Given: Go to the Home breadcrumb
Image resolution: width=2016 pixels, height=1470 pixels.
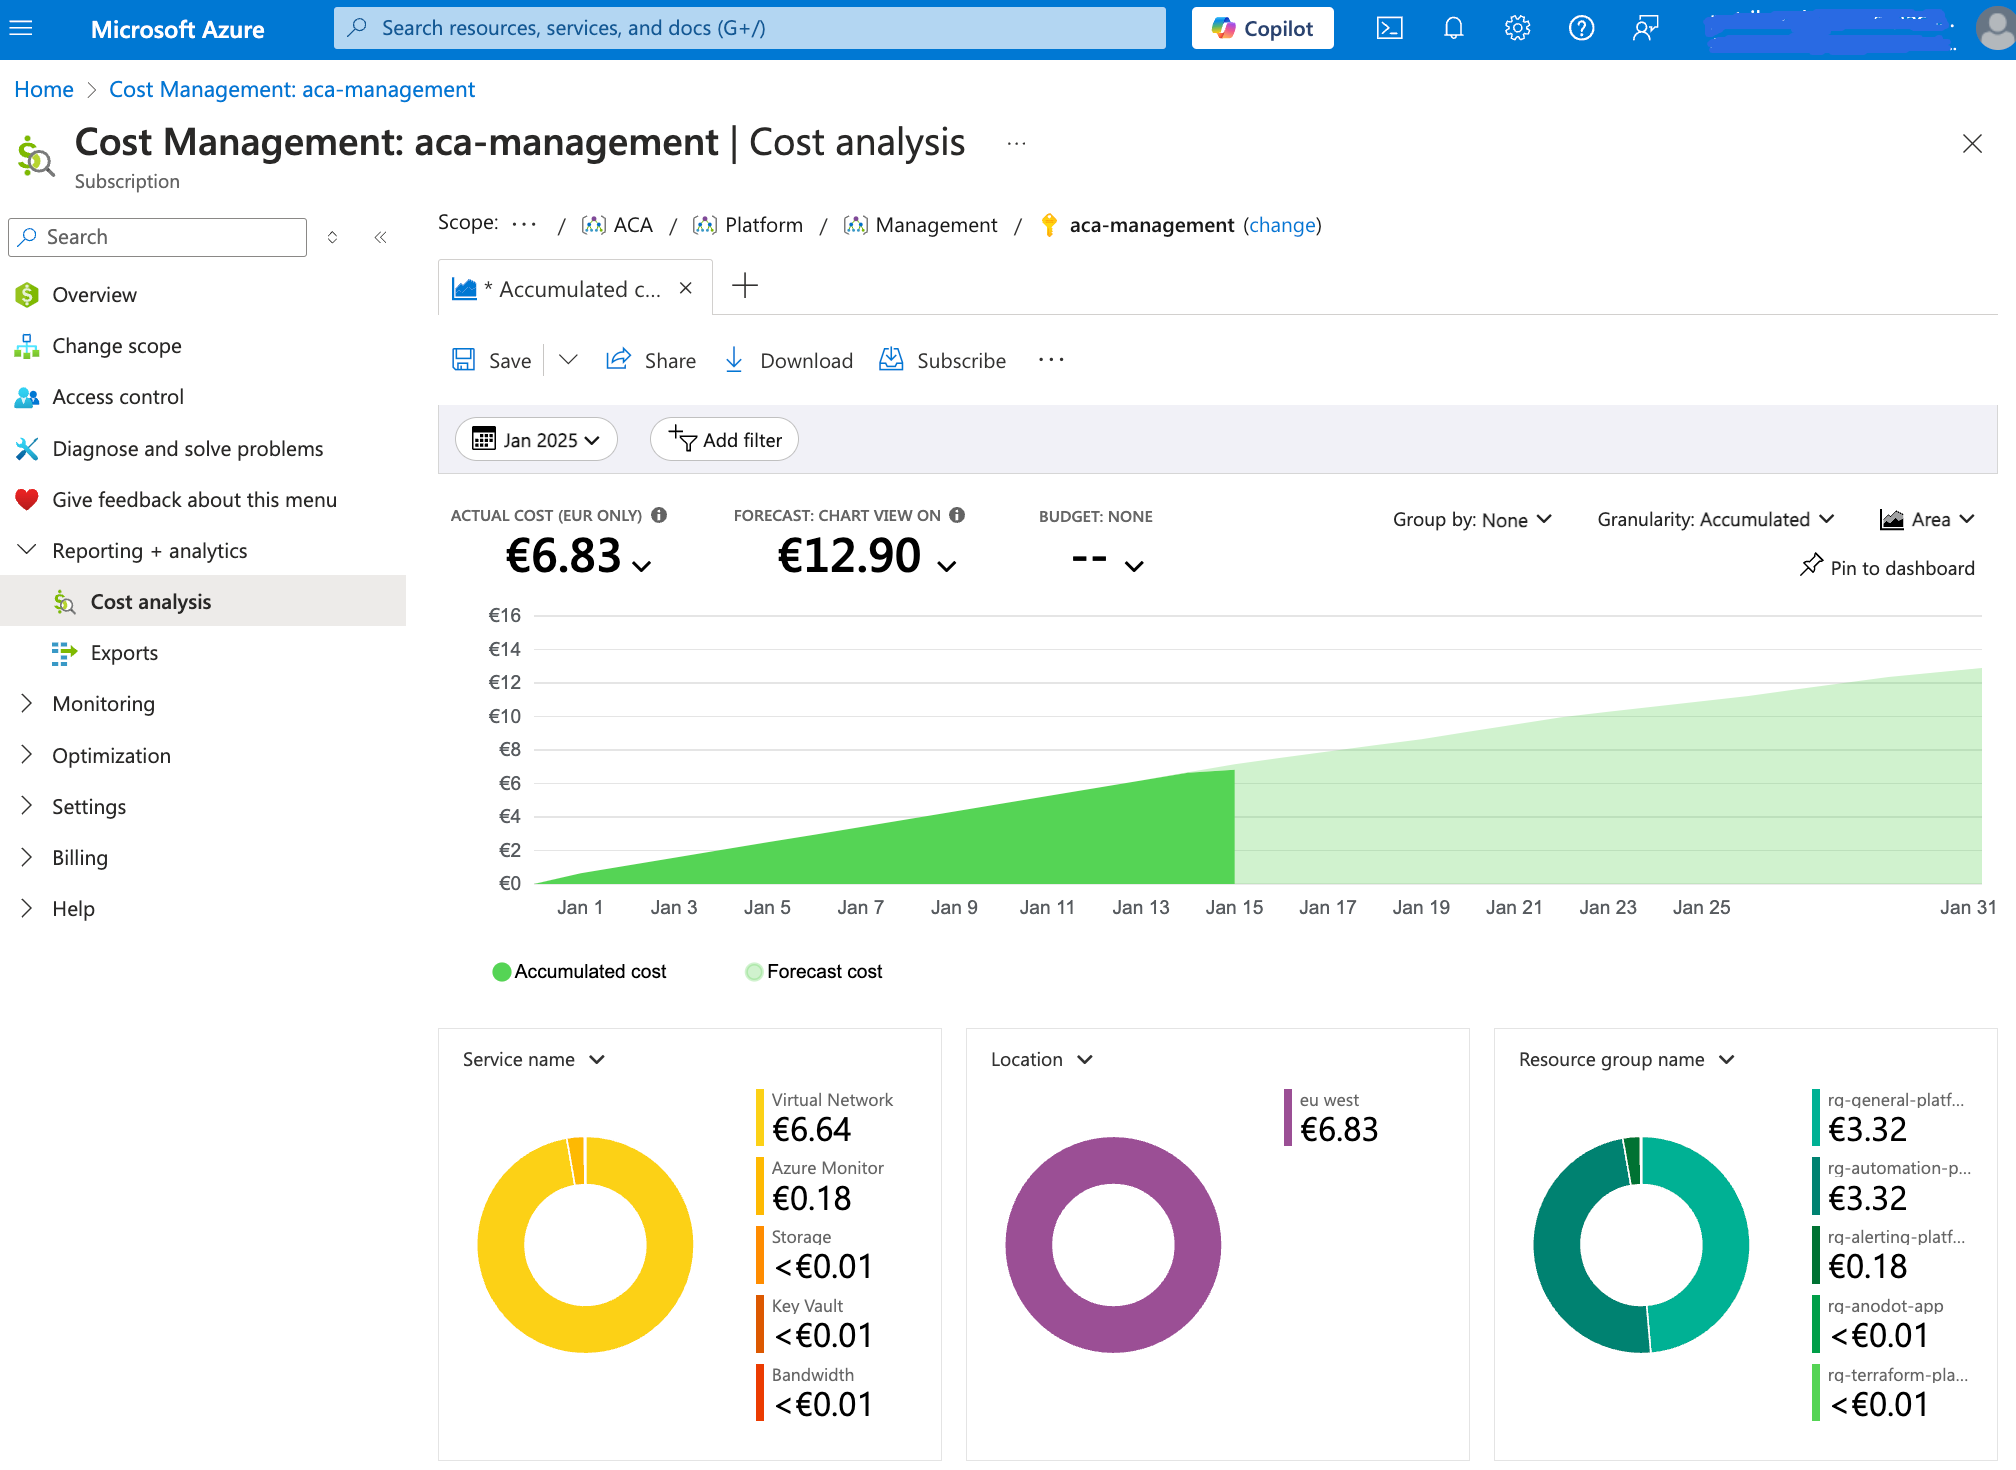Looking at the screenshot, I should coord(44,90).
